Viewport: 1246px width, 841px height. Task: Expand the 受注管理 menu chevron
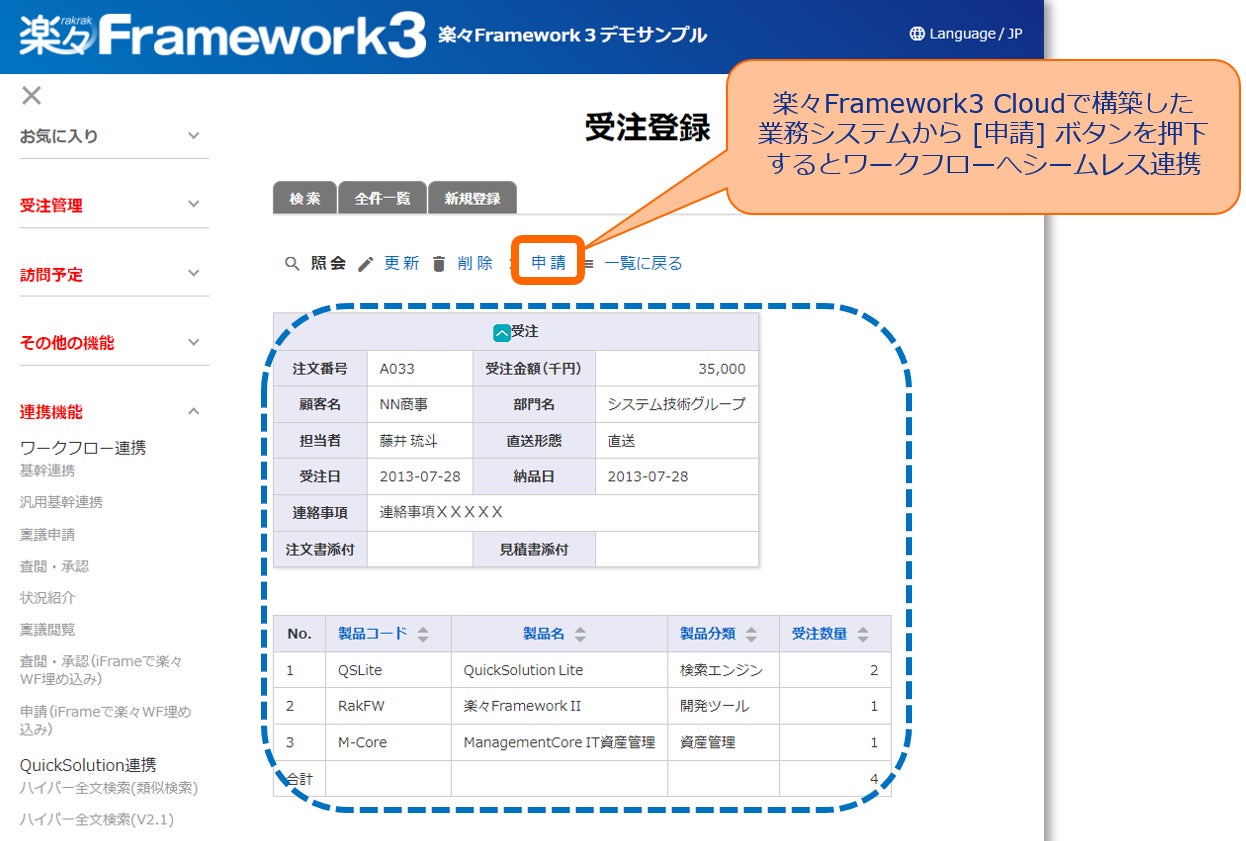pyautogui.click(x=194, y=205)
